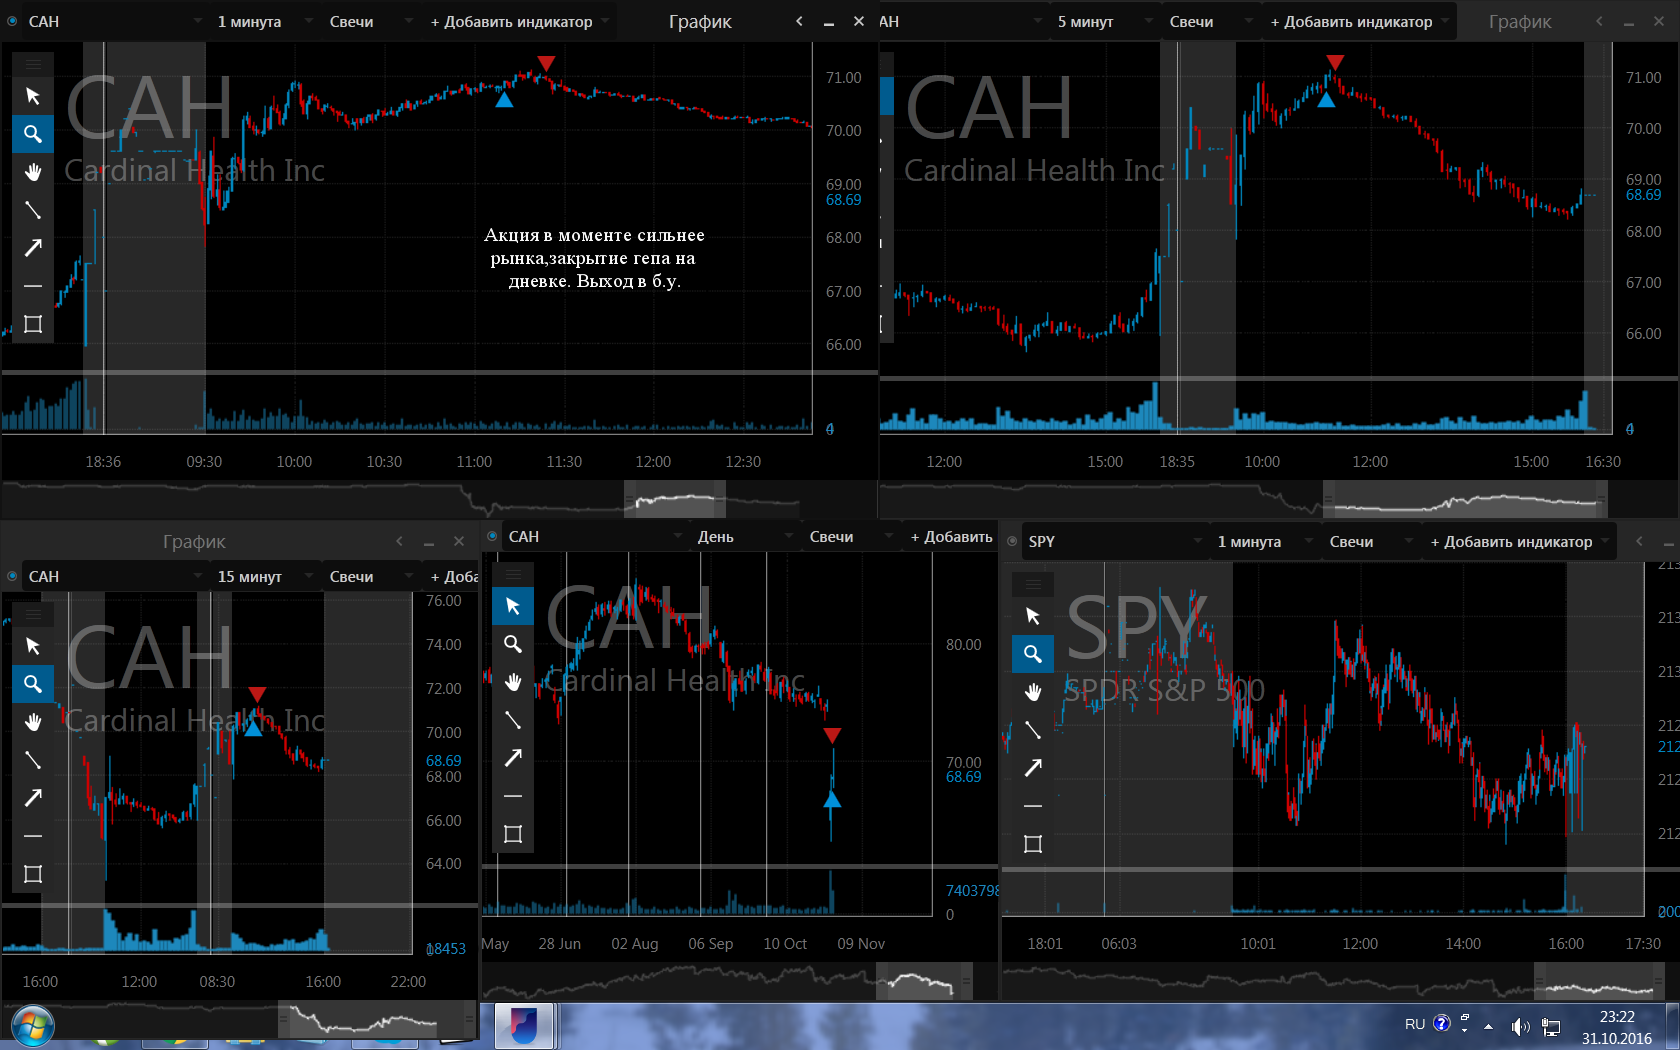This screenshot has height=1050, width=1680.
Task: Select the line drawing tool in top-left CAH chart
Action: 33,210
